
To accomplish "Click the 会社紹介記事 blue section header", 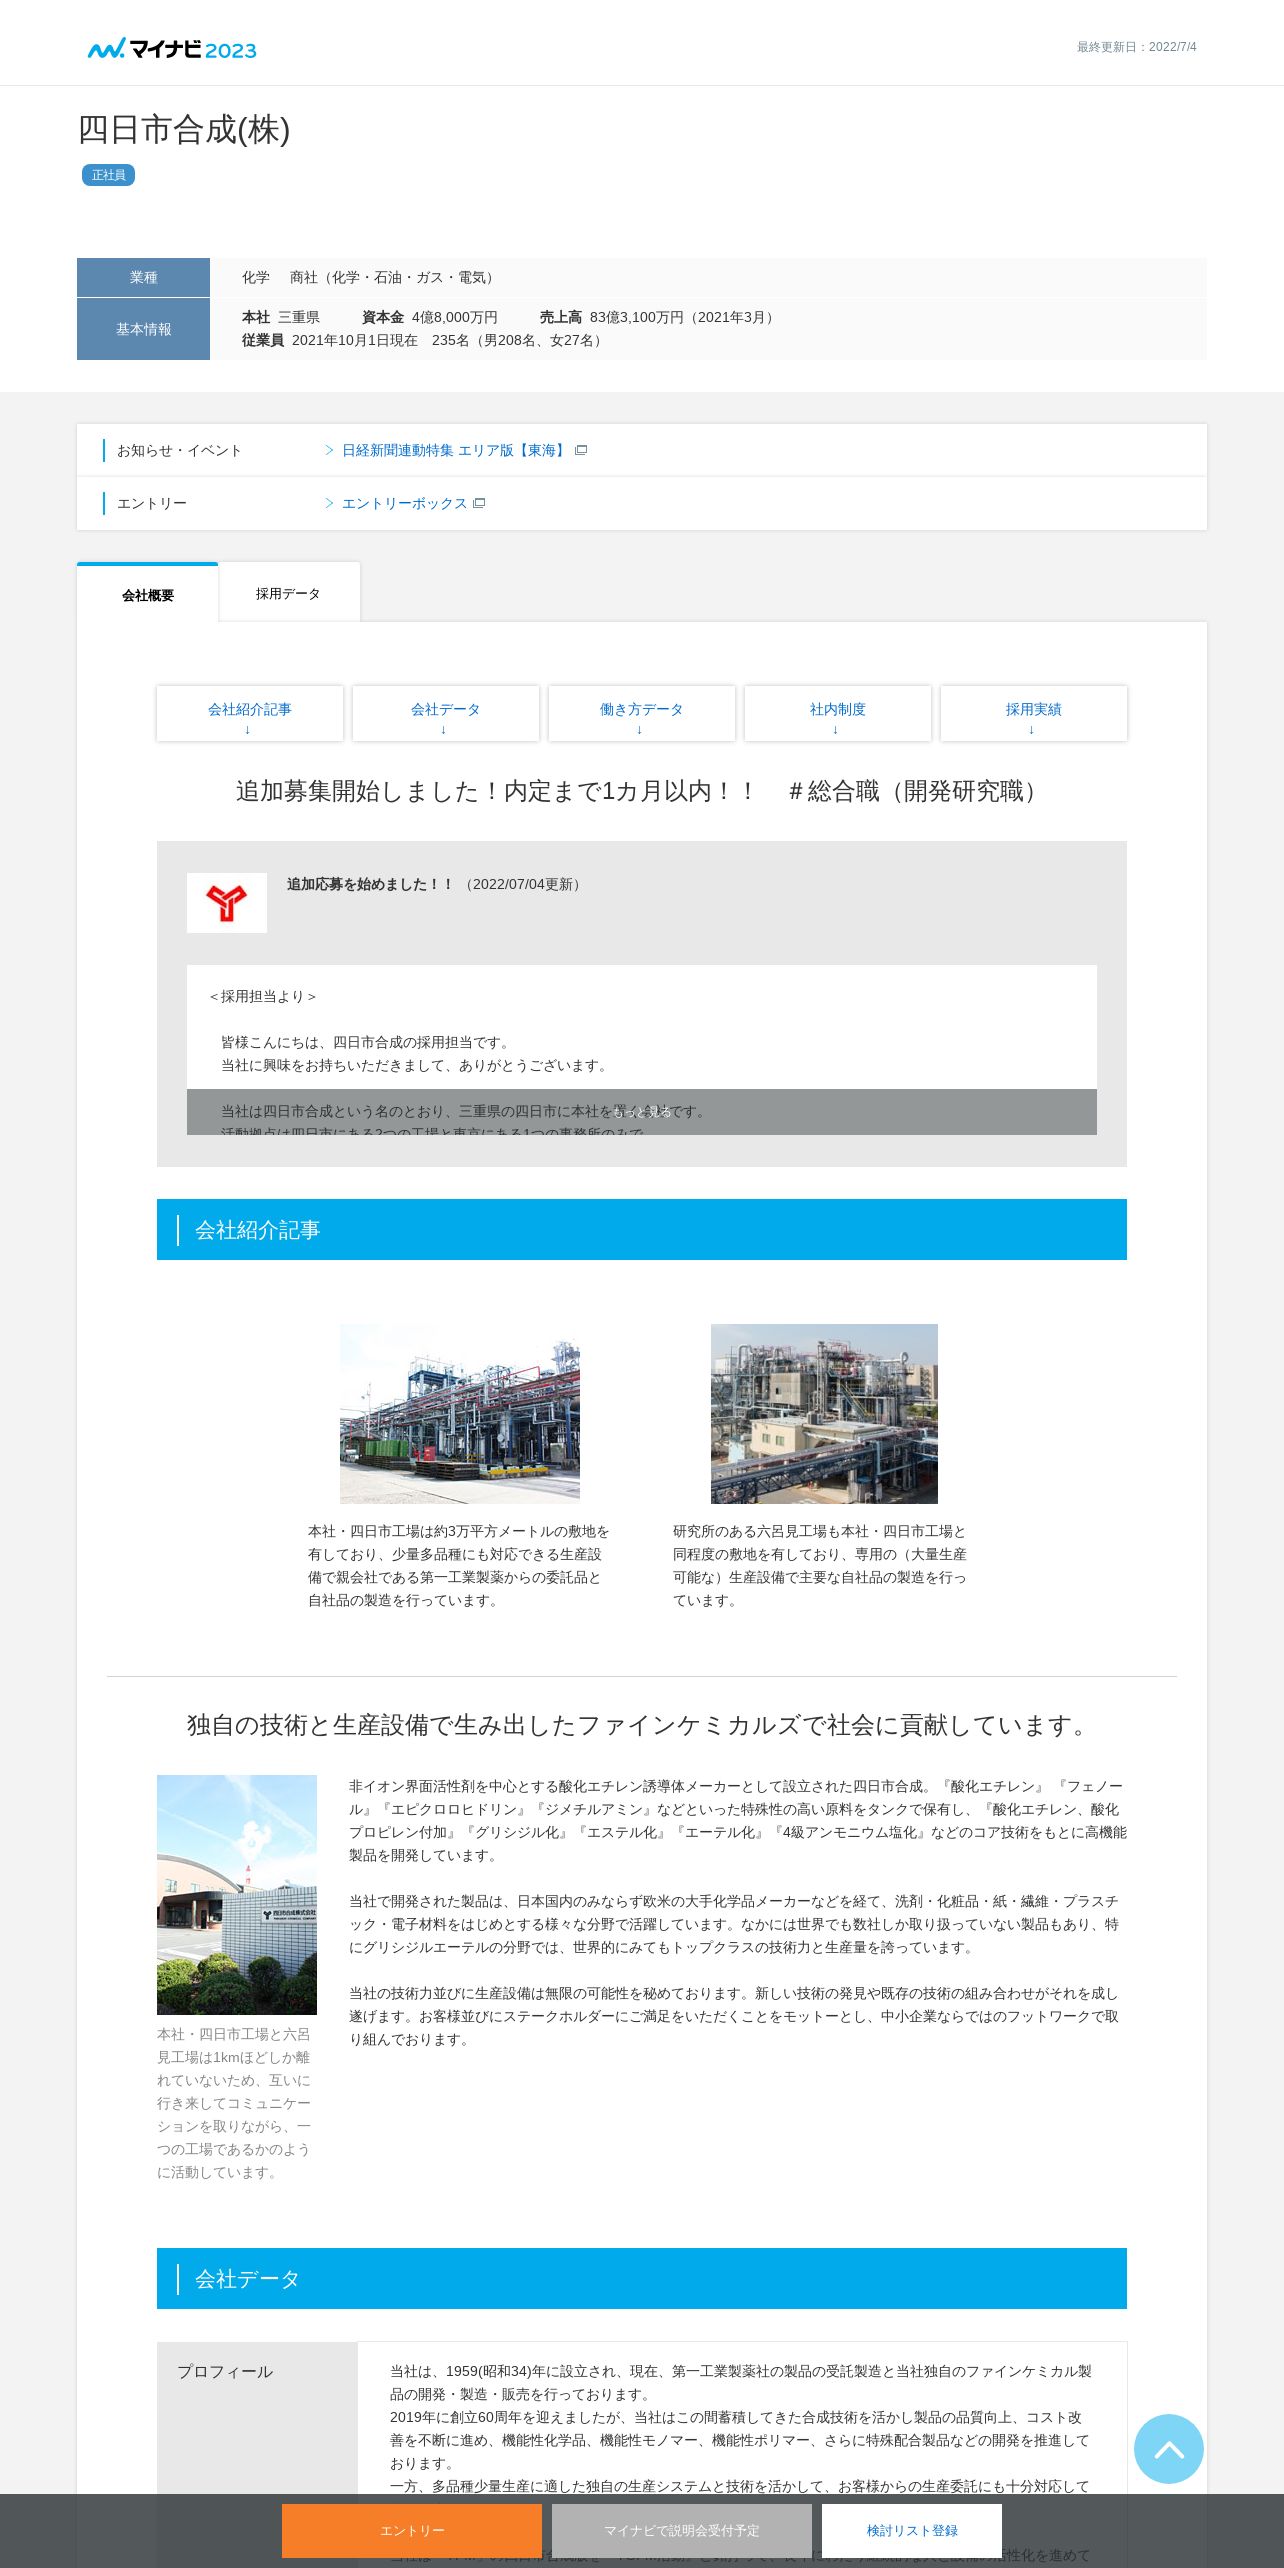I will [642, 1229].
